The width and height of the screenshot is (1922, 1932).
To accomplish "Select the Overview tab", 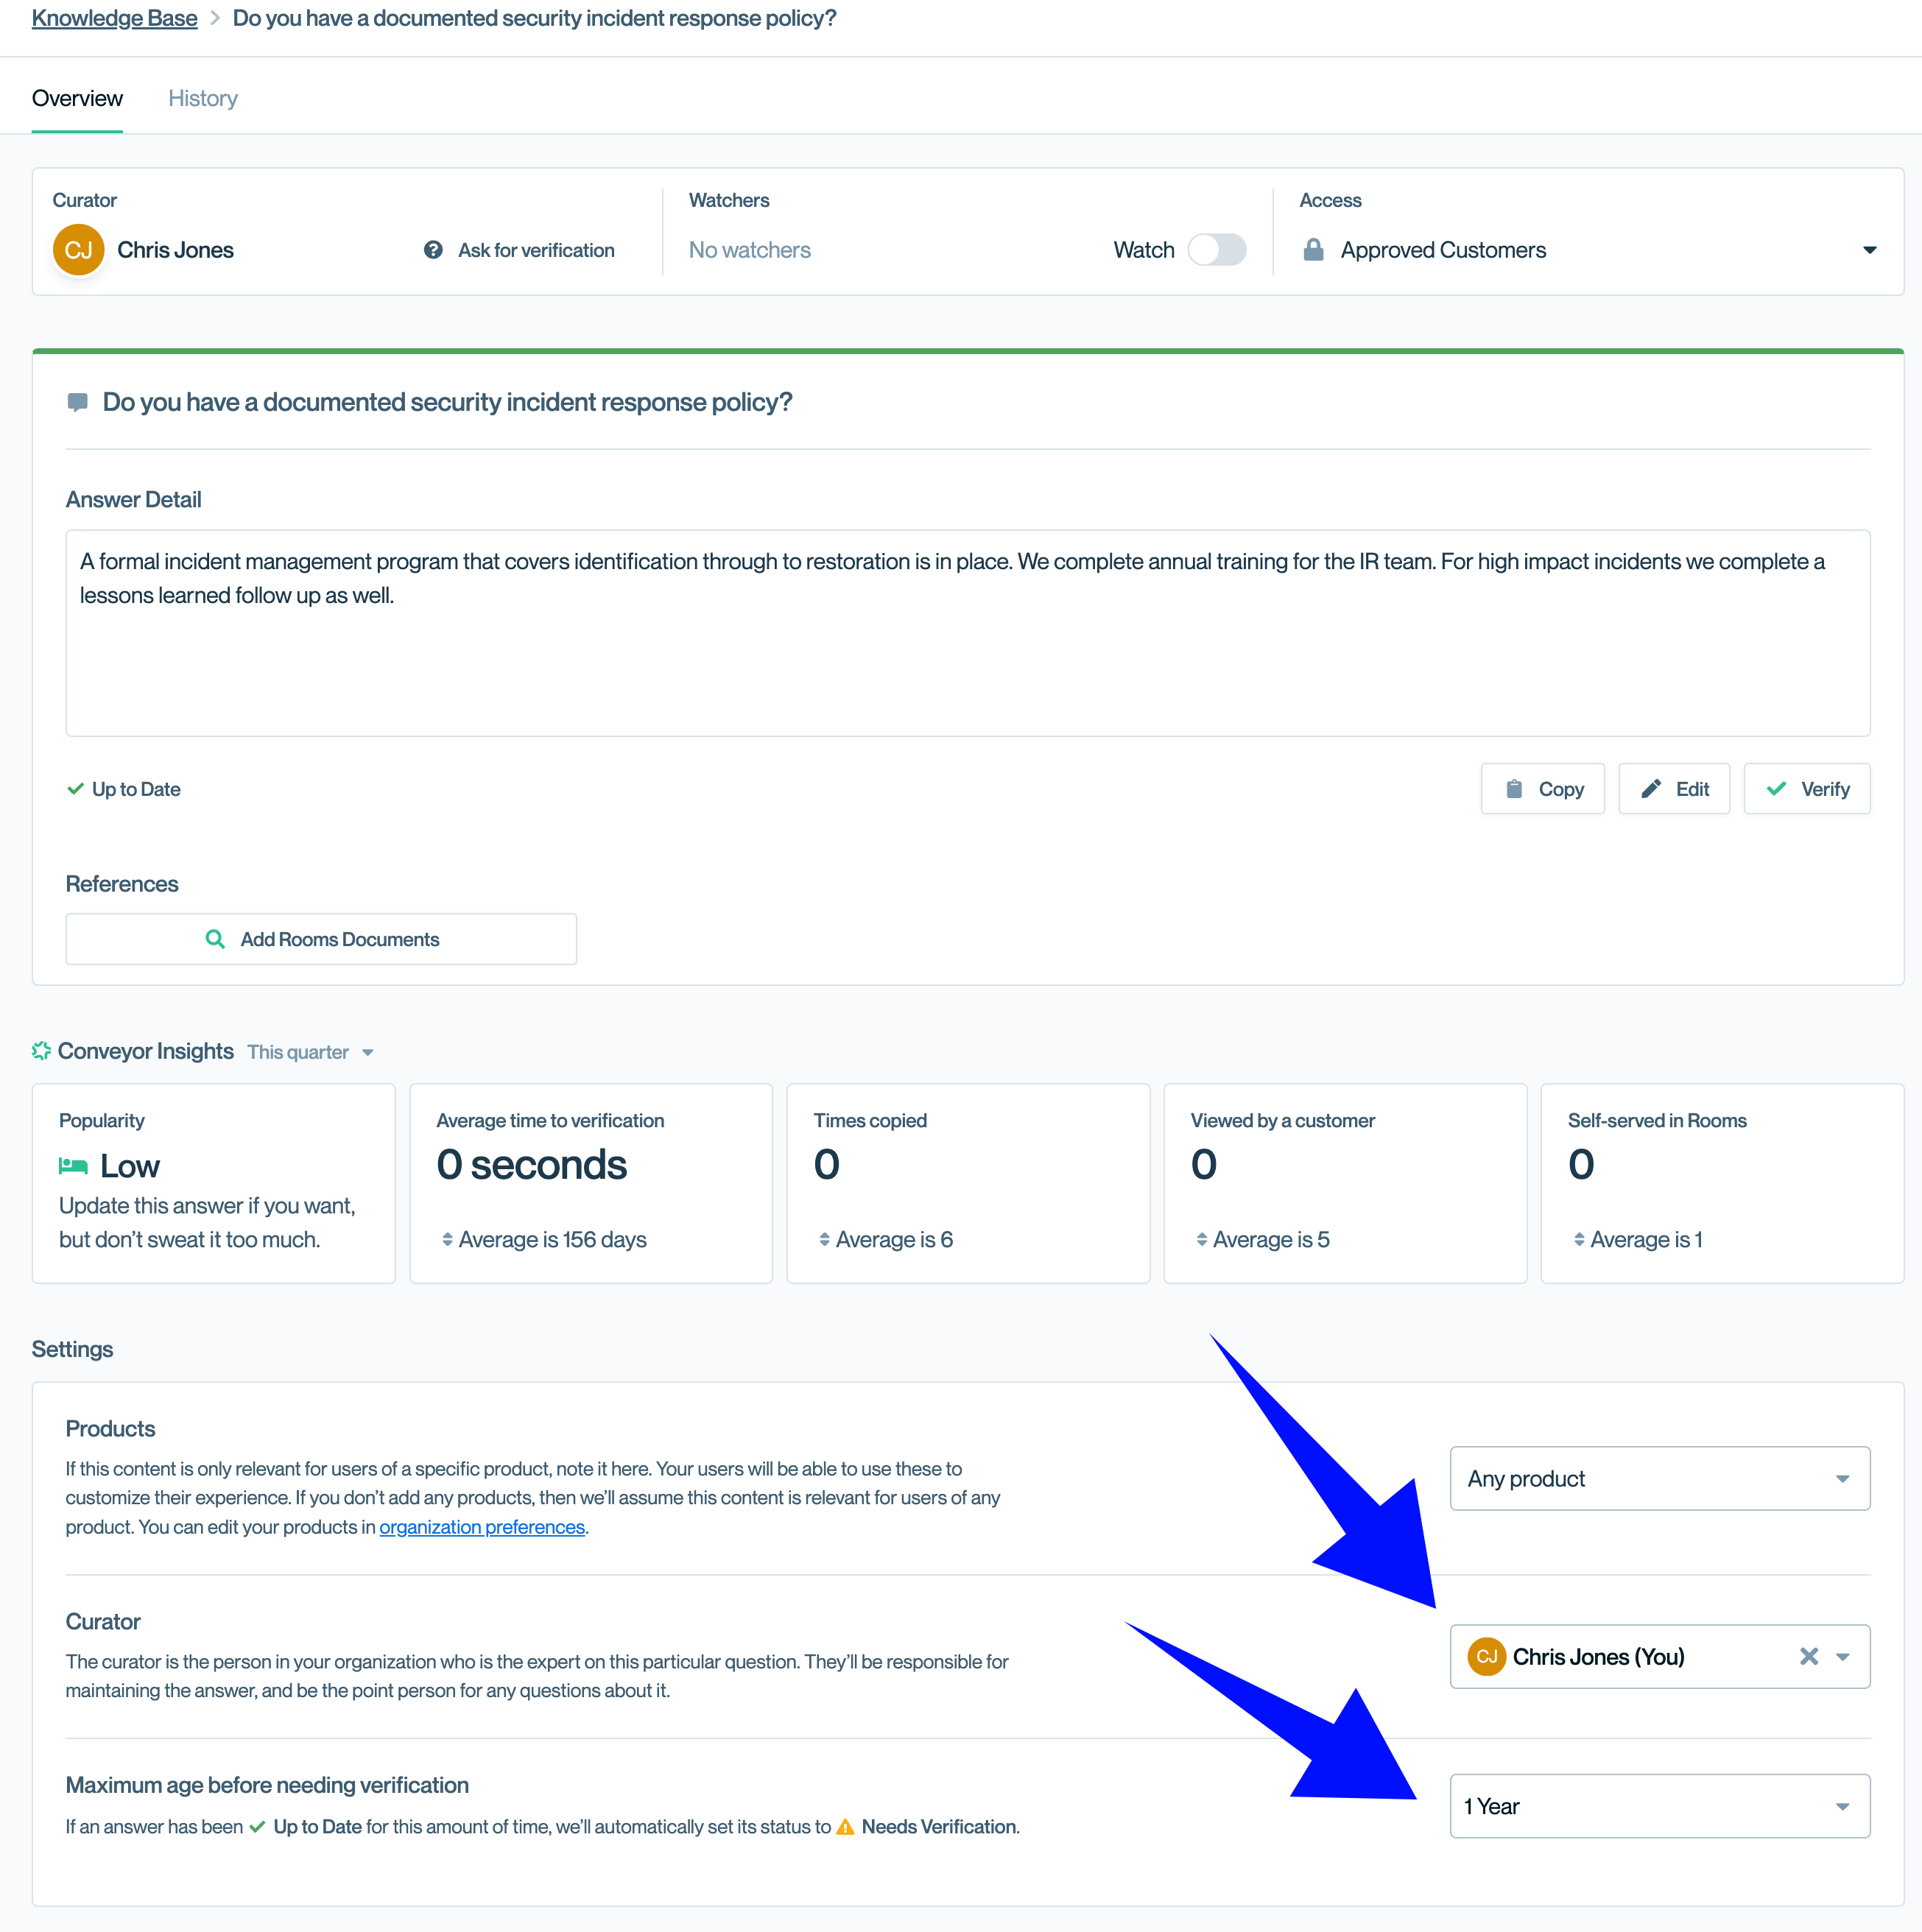I will point(77,98).
